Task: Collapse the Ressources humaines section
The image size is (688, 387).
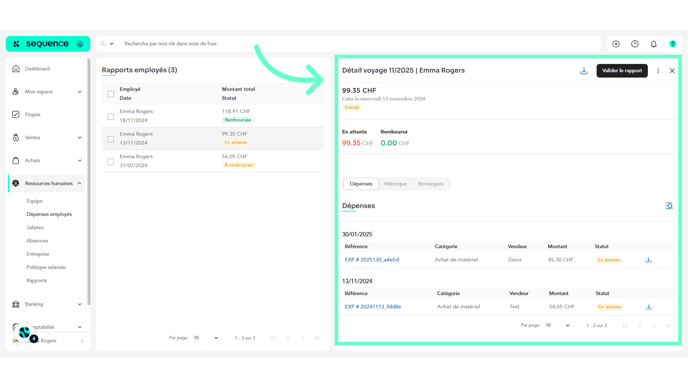Action: tap(79, 183)
